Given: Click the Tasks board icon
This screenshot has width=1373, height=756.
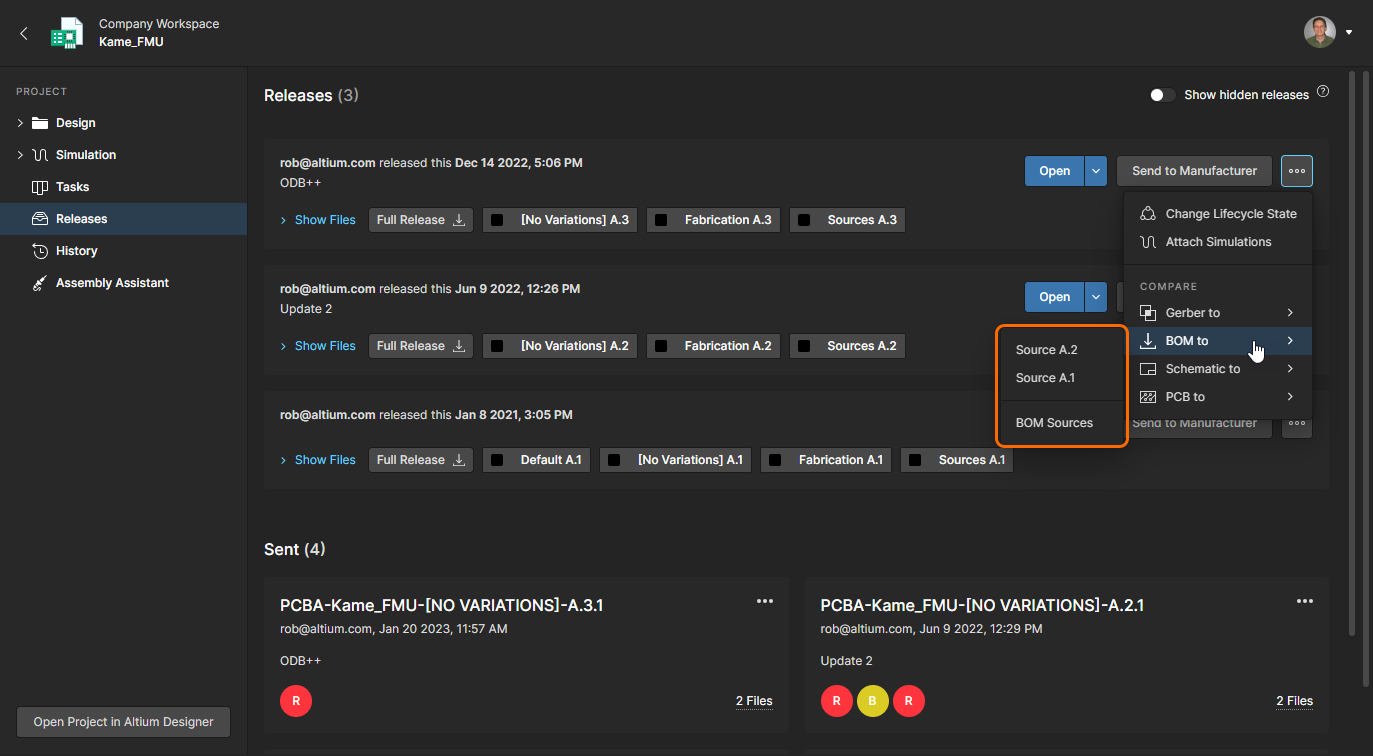Looking at the screenshot, I should [x=40, y=187].
